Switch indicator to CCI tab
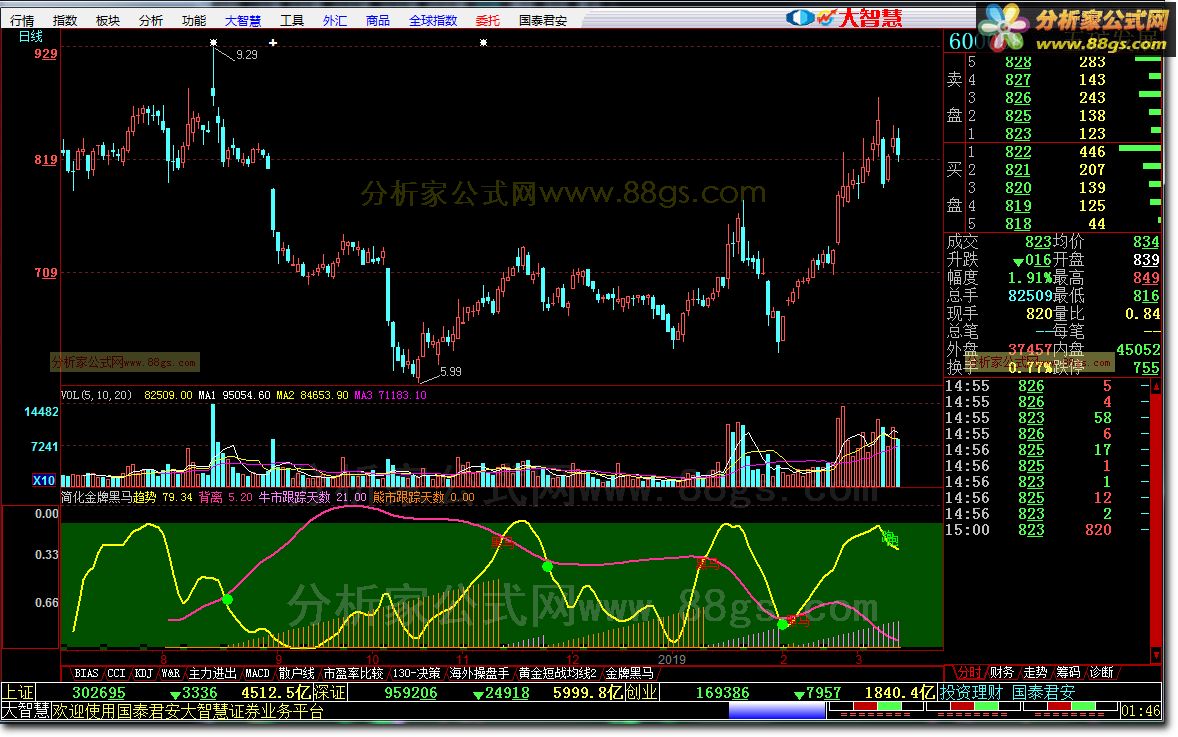1178x737 pixels. tap(116, 673)
